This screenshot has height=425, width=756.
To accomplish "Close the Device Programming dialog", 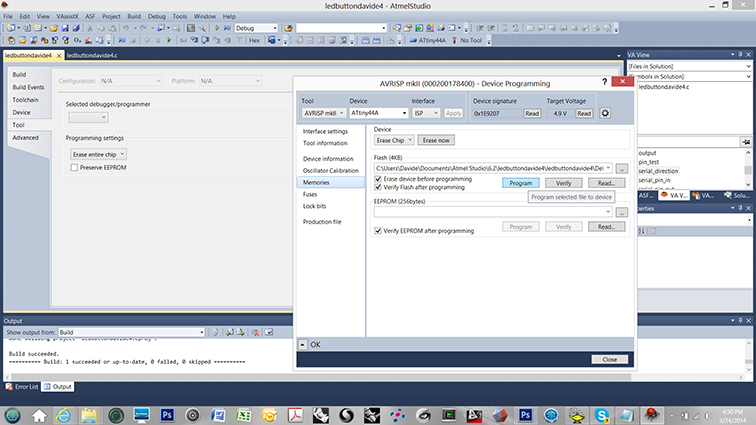I will point(609,359).
